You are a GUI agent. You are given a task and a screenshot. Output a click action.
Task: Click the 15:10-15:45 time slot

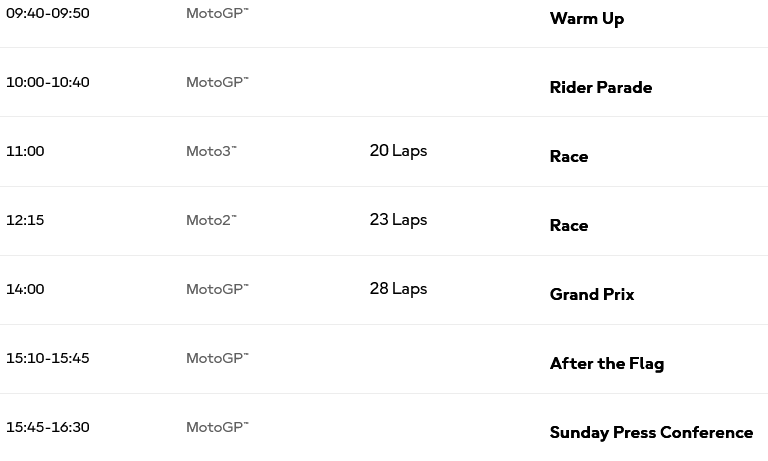click(48, 359)
